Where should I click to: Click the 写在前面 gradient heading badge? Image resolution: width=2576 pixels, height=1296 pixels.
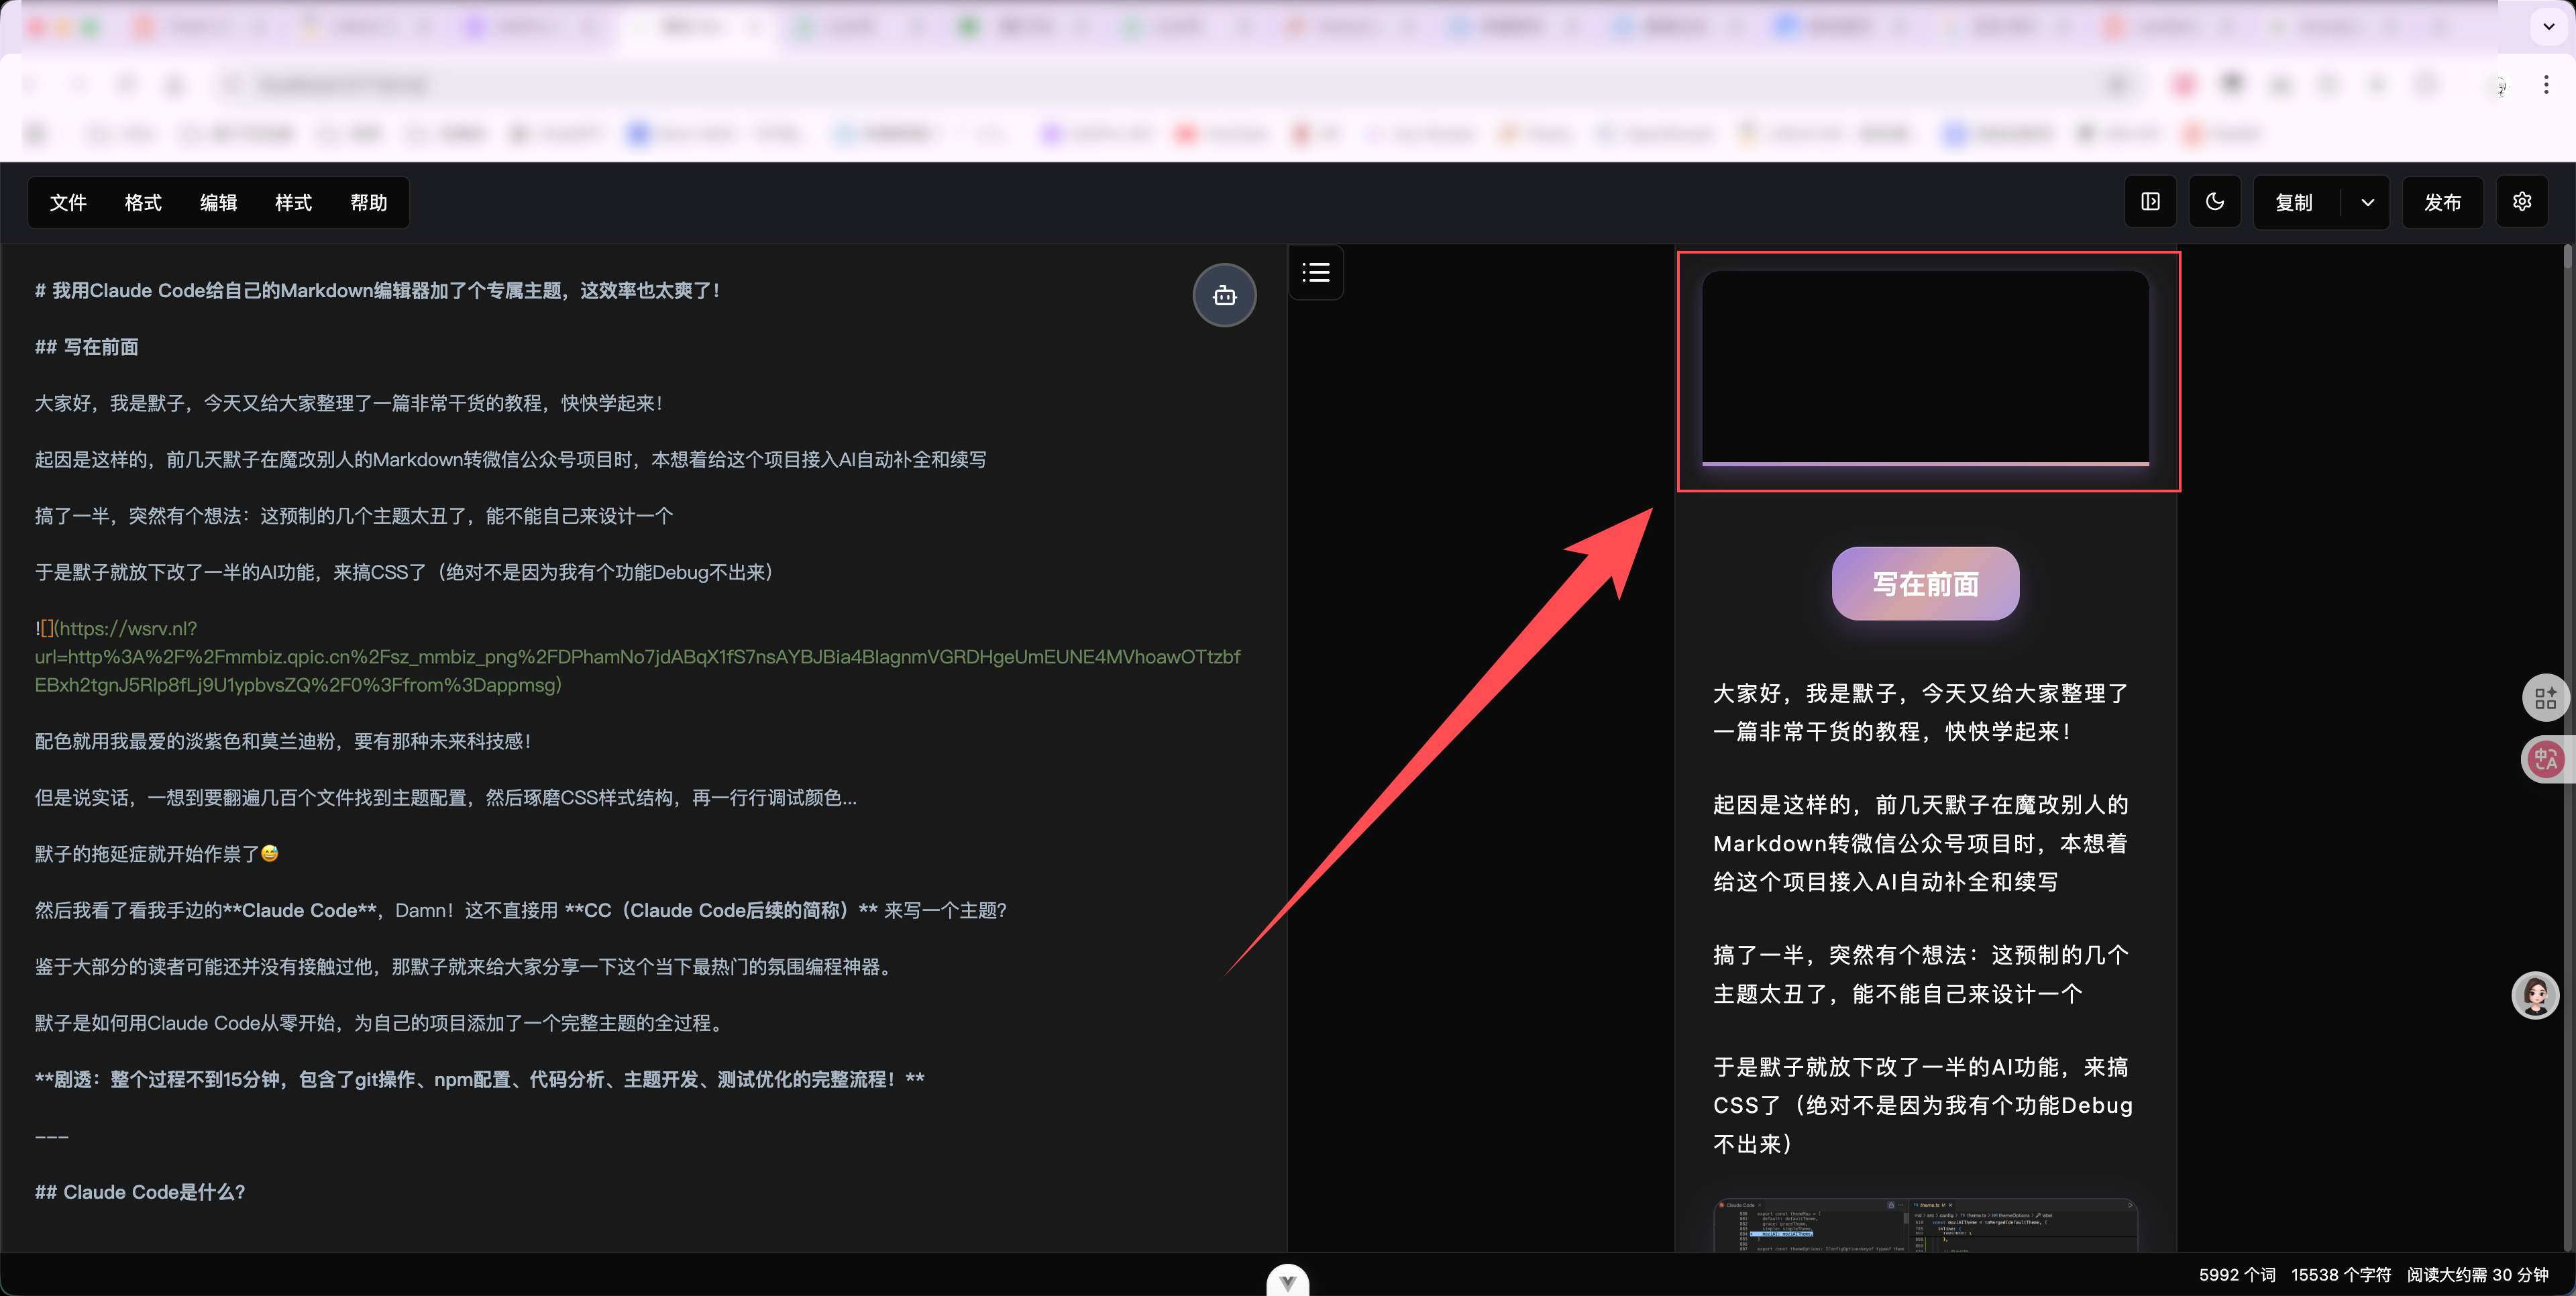point(1925,584)
